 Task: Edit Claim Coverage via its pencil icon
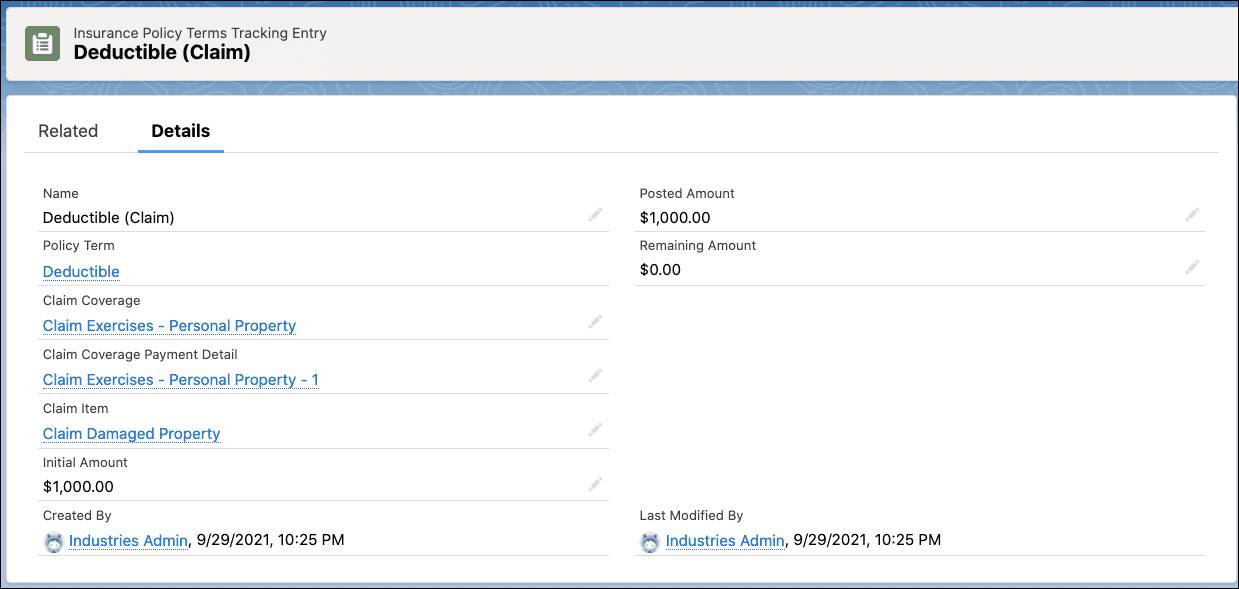(595, 322)
